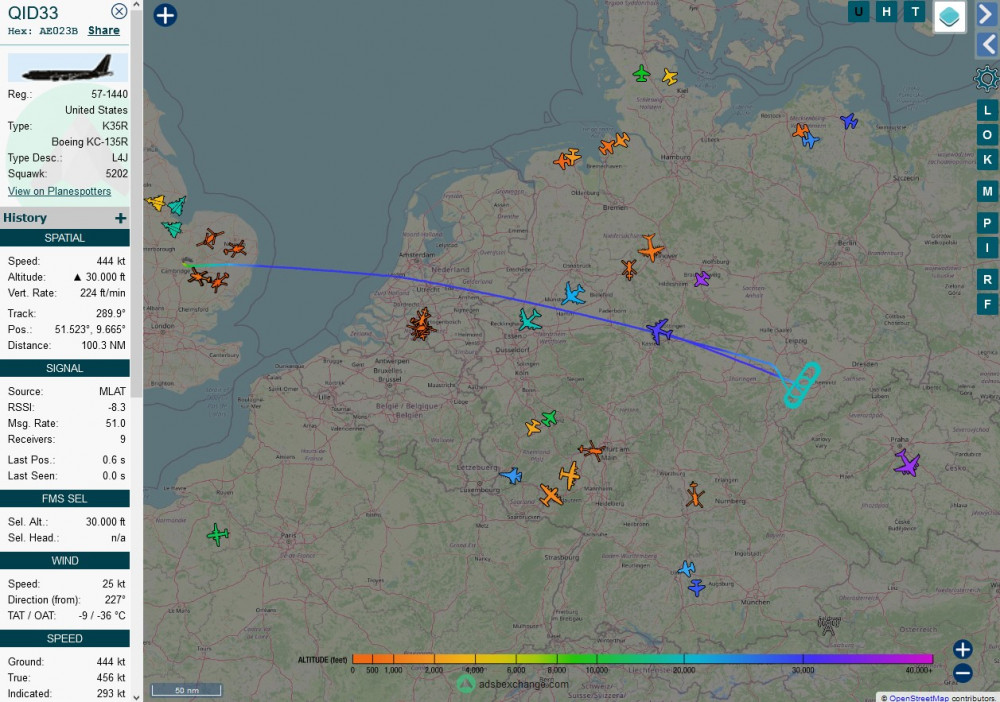Toggle the H button in top bar
1000x702 pixels.
pos(886,12)
